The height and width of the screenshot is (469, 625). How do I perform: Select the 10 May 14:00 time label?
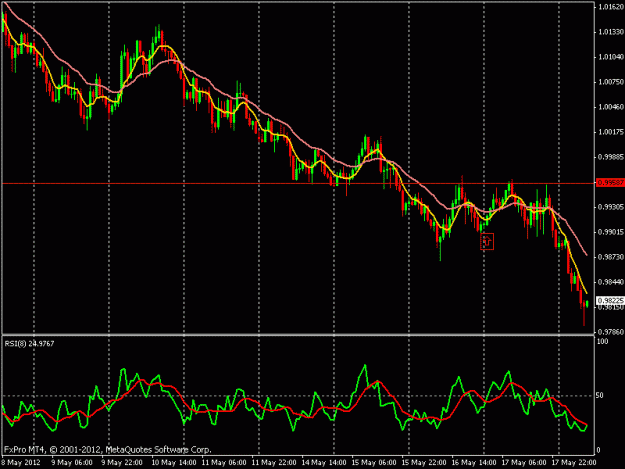[x=174, y=462]
